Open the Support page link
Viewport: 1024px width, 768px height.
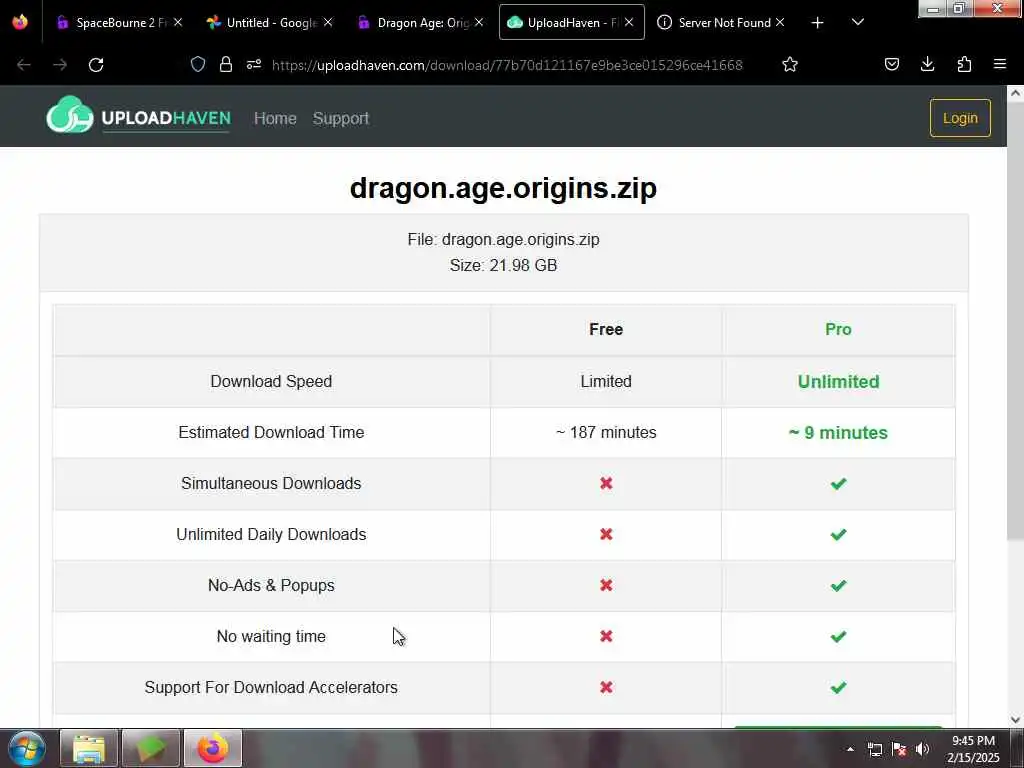click(341, 118)
